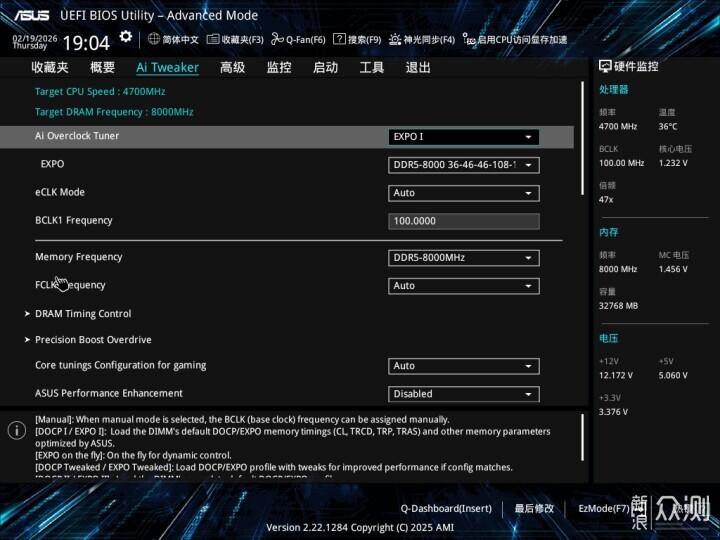Click the help text scrollbar

[x=582, y=437]
